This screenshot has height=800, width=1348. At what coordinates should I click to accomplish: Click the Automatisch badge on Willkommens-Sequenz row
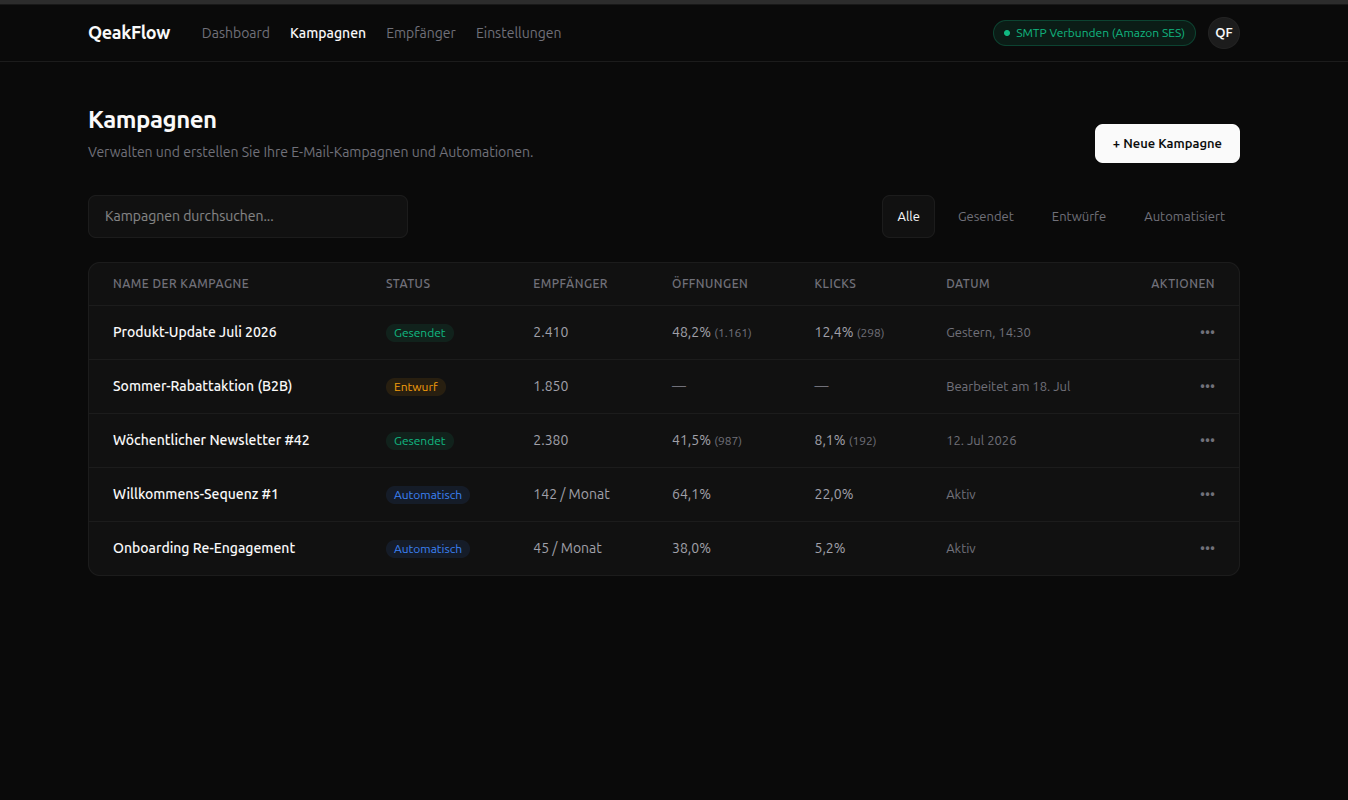coord(428,495)
